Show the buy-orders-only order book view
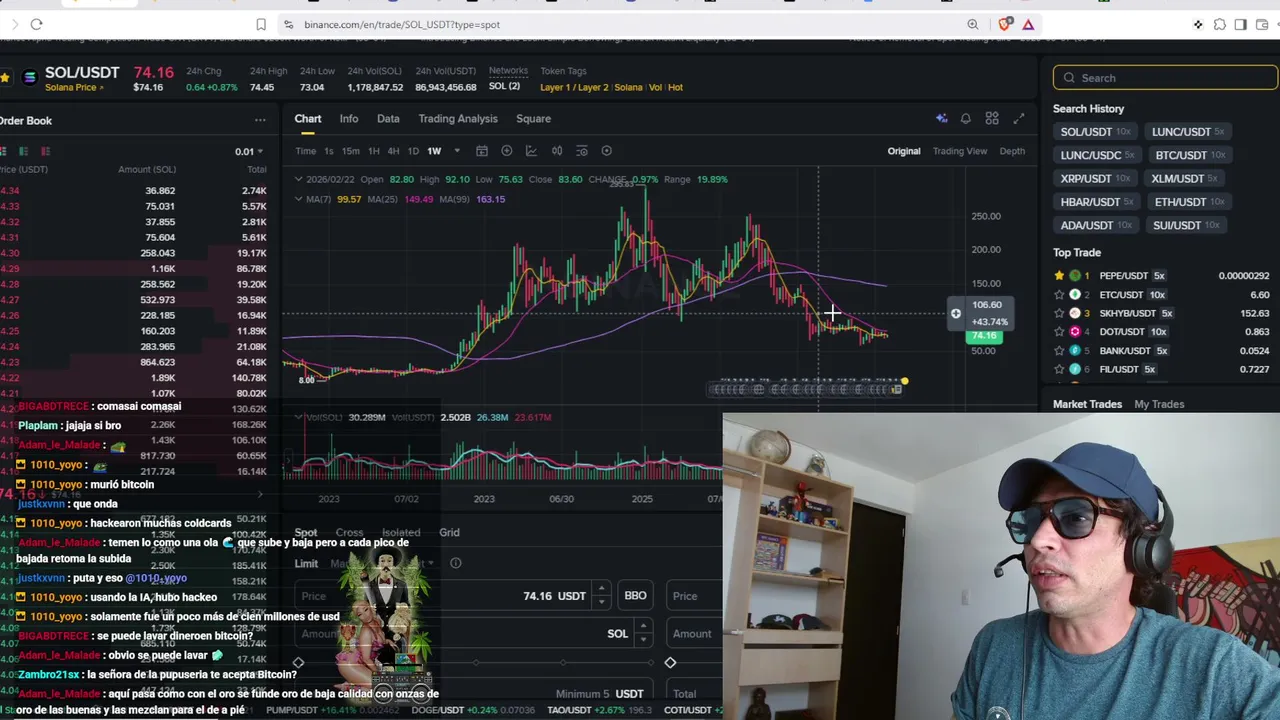 point(24,151)
